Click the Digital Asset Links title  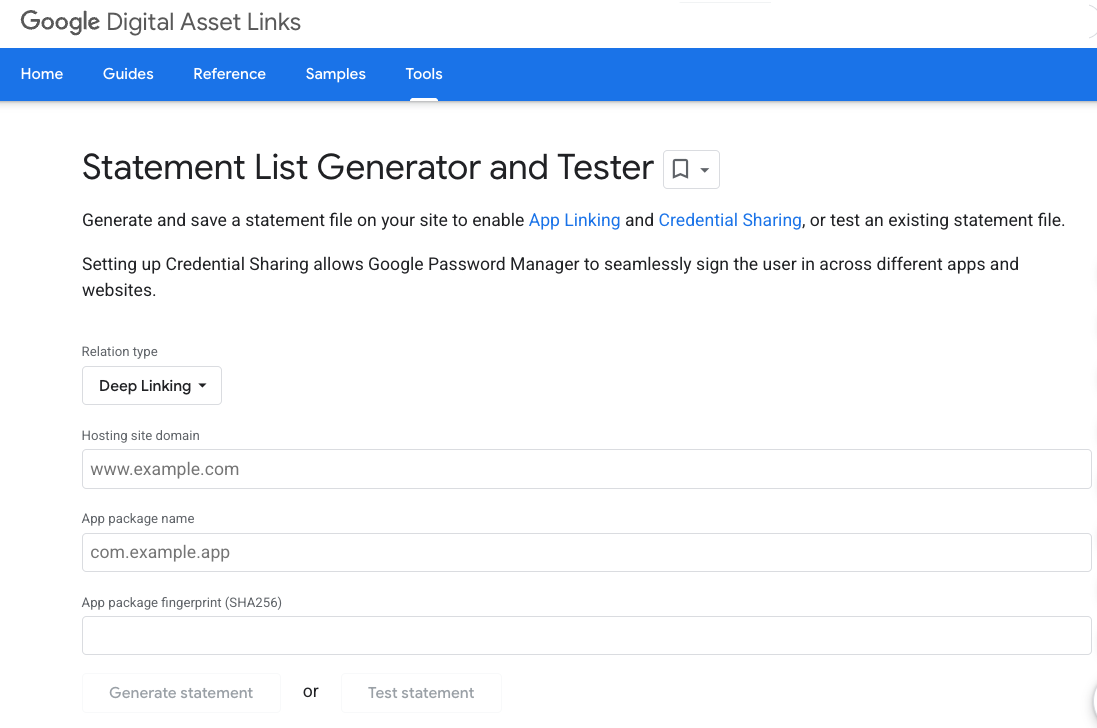tap(205, 22)
